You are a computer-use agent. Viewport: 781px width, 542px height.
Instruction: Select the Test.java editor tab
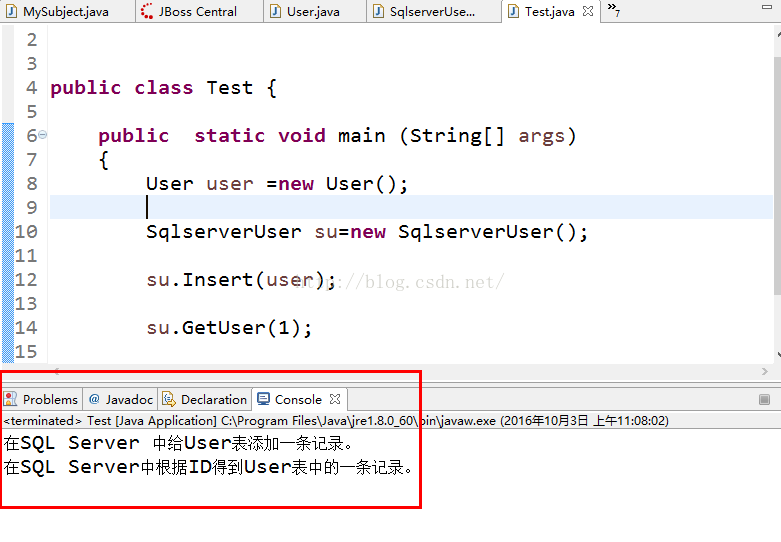[x=549, y=11]
